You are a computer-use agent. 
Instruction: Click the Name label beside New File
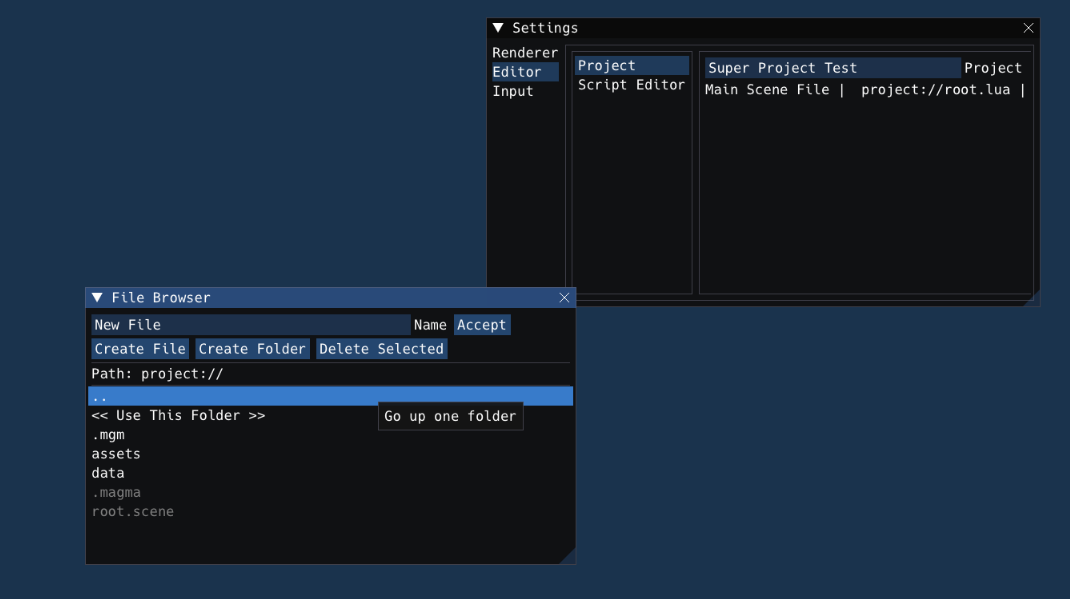pyautogui.click(x=430, y=325)
